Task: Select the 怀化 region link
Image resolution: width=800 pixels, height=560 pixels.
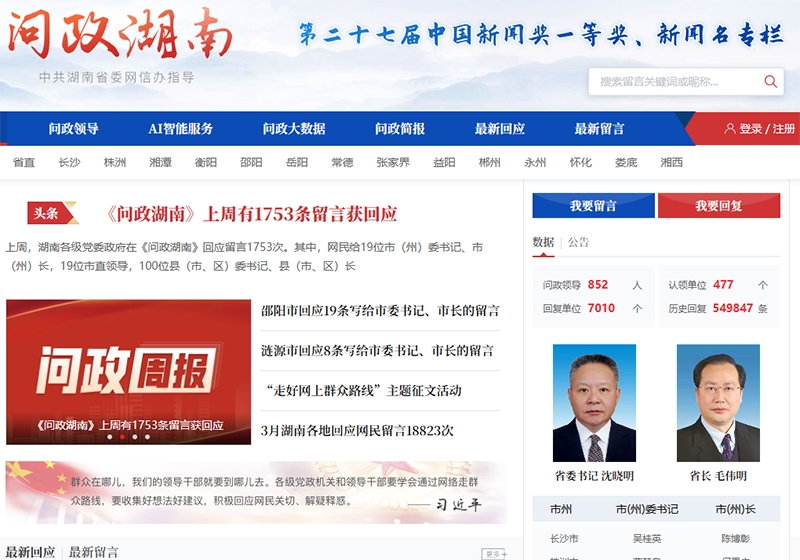Action: 581,162
